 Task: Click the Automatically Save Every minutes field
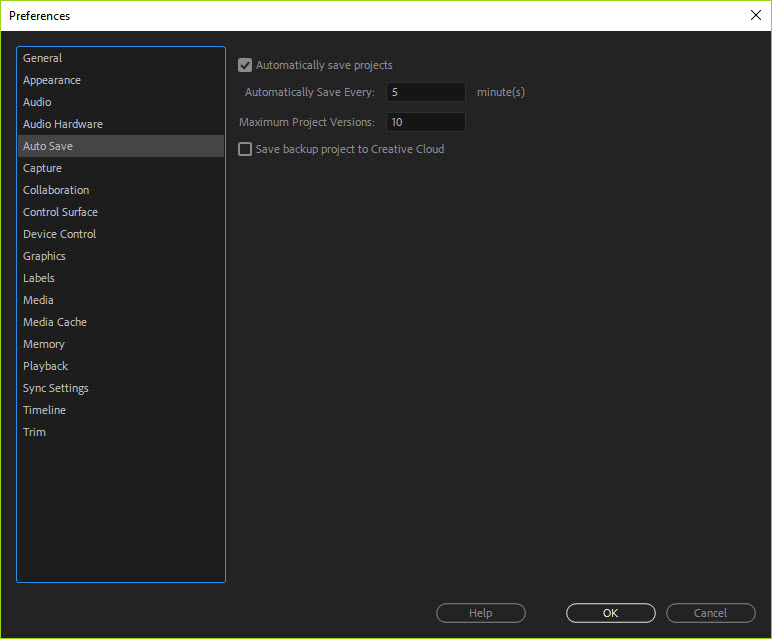click(x=425, y=92)
